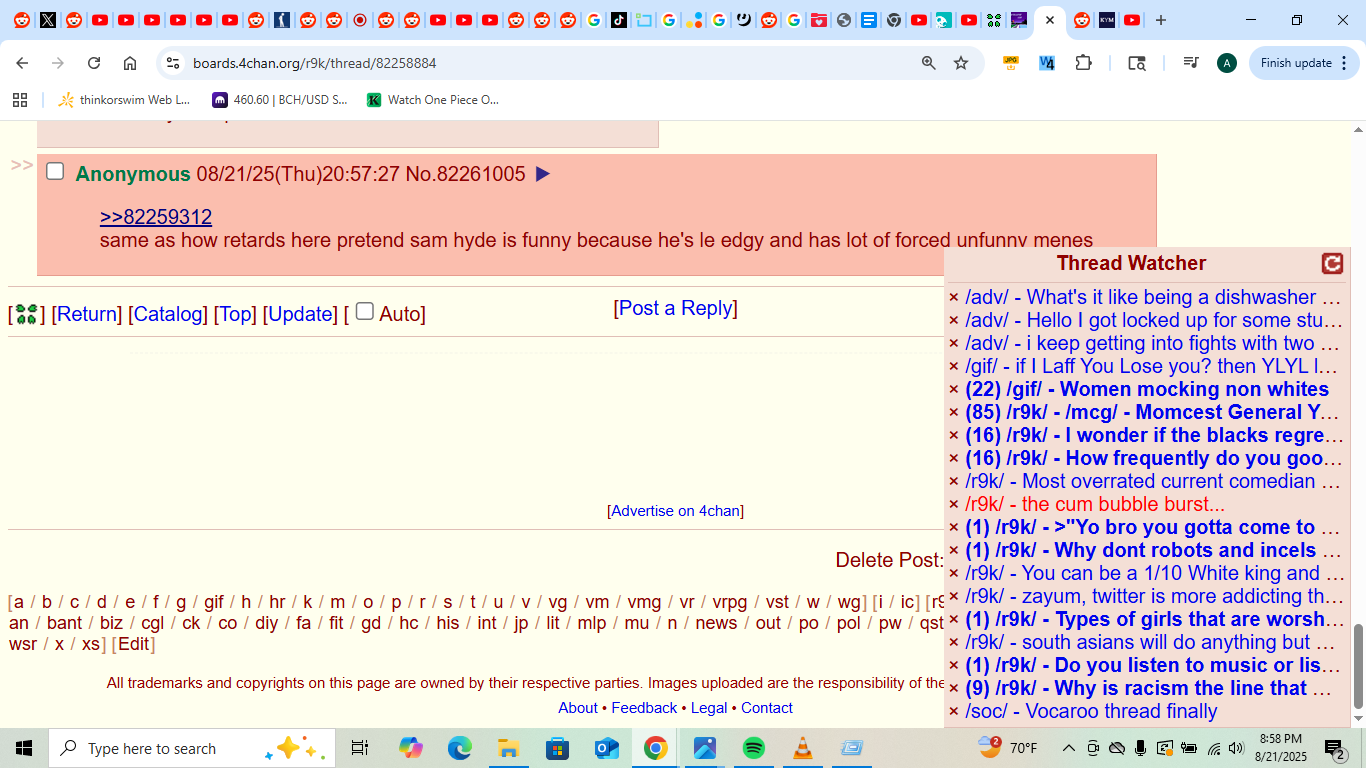Remove the Vocaroo thread from Thread Watcher
This screenshot has height=768, width=1366.
click(x=954, y=712)
